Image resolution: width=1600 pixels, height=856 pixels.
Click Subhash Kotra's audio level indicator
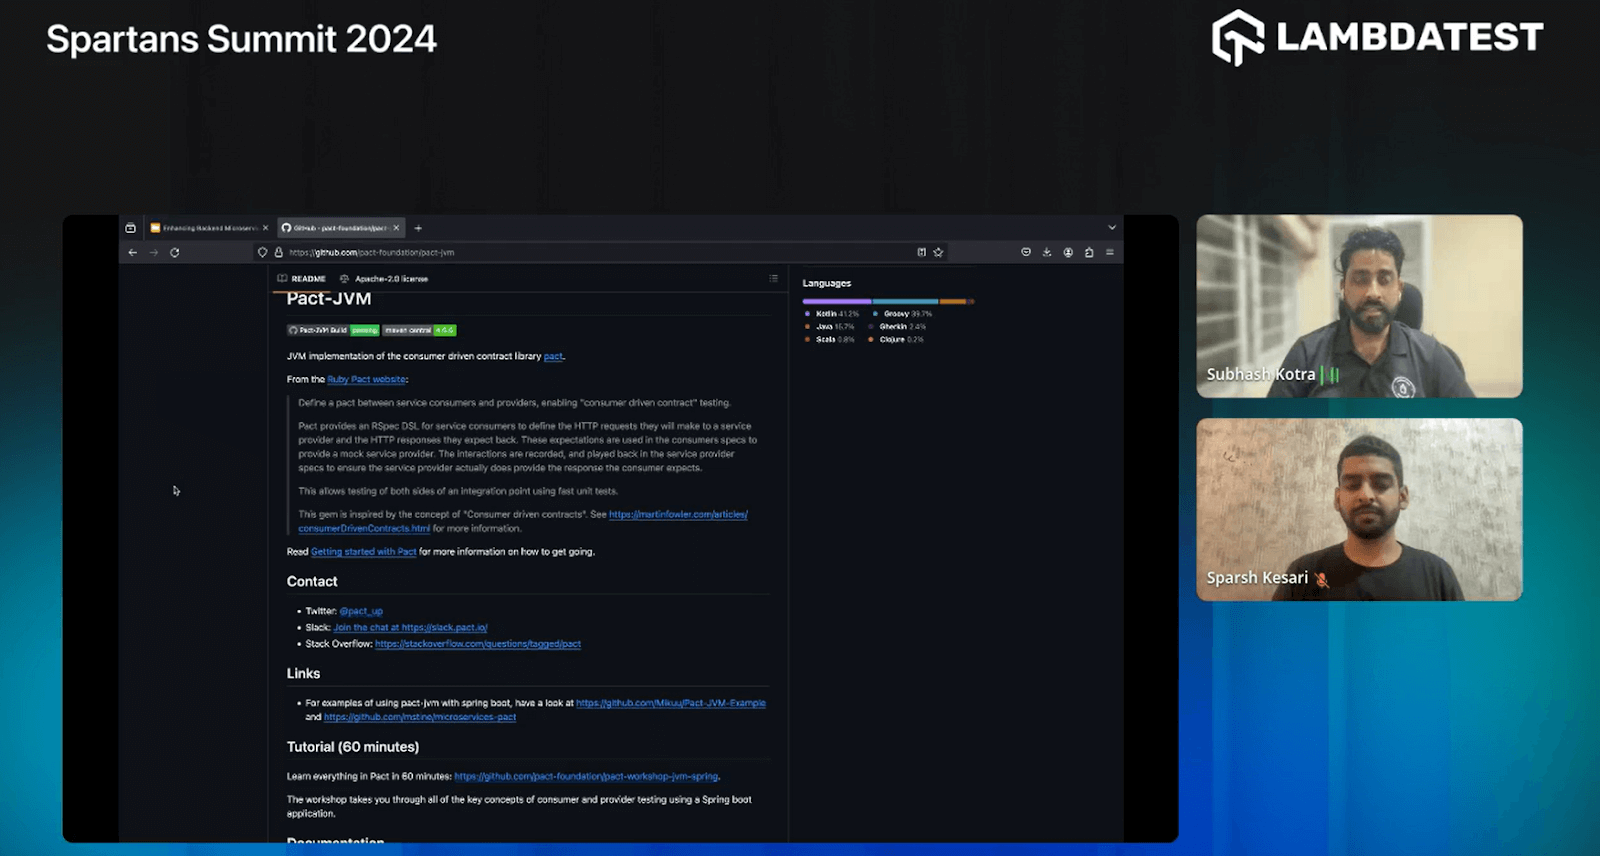click(x=1331, y=375)
